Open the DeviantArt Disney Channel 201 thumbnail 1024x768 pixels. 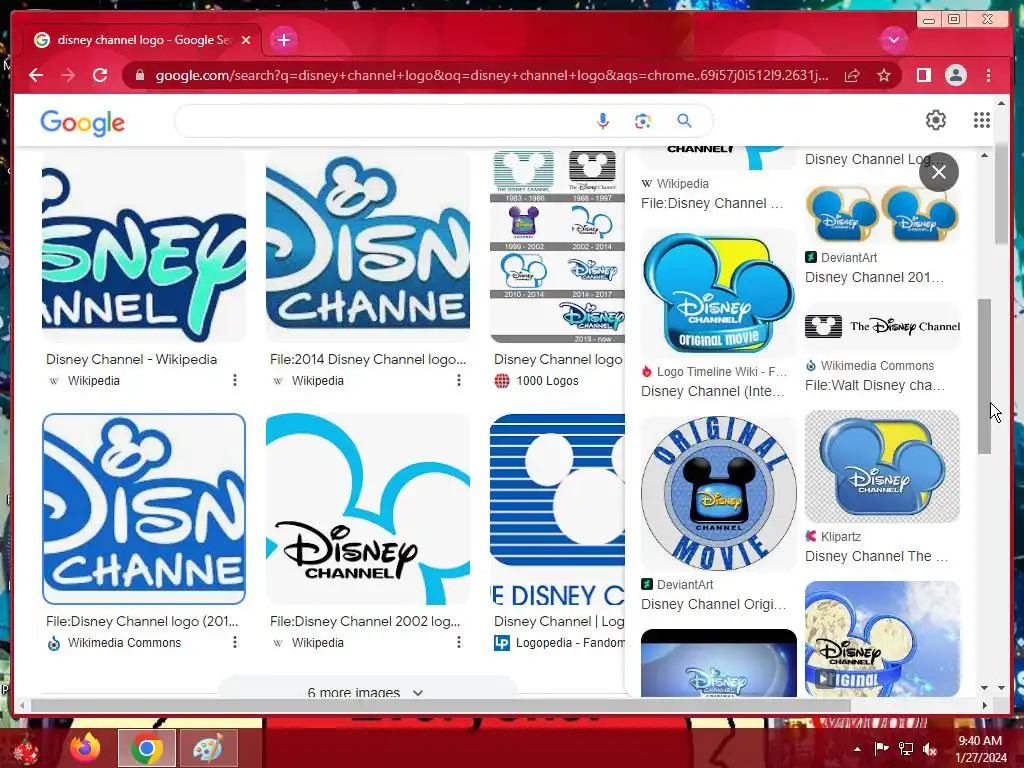pyautogui.click(x=882, y=214)
